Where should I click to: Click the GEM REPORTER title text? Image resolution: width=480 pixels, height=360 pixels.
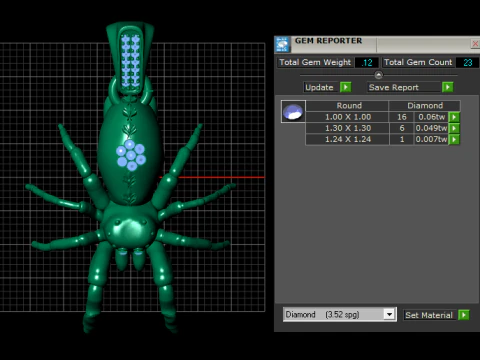coord(328,41)
